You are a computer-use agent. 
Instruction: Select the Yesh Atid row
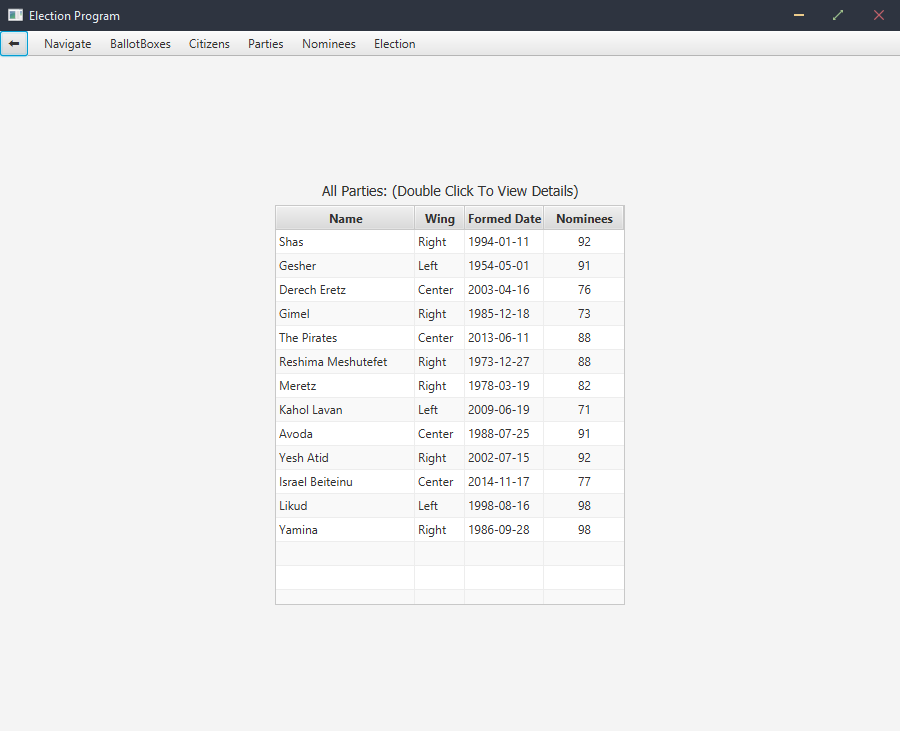(450, 458)
